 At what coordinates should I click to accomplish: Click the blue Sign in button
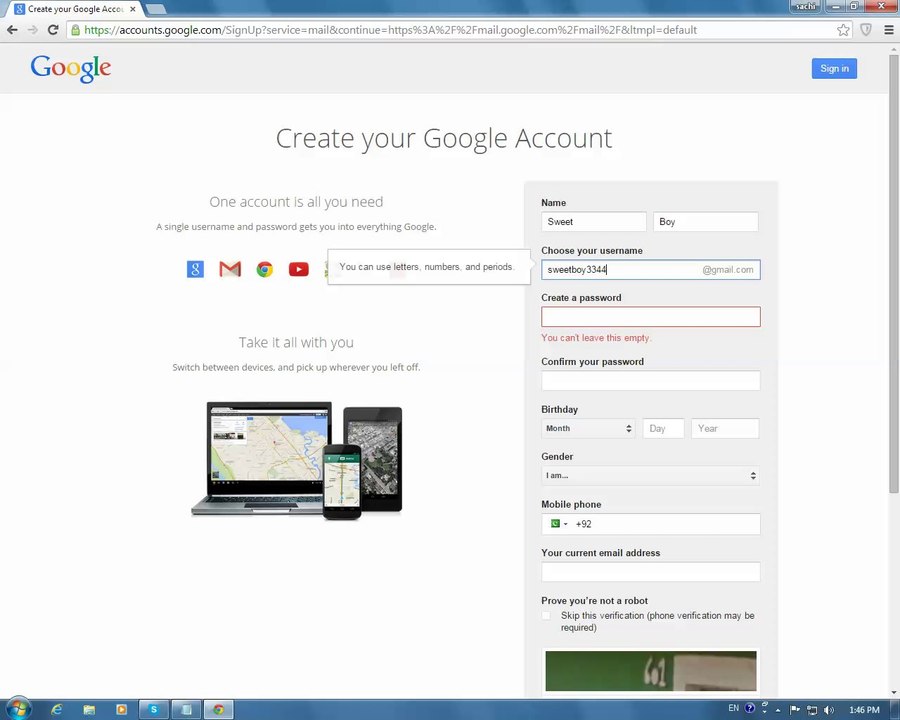(x=834, y=68)
